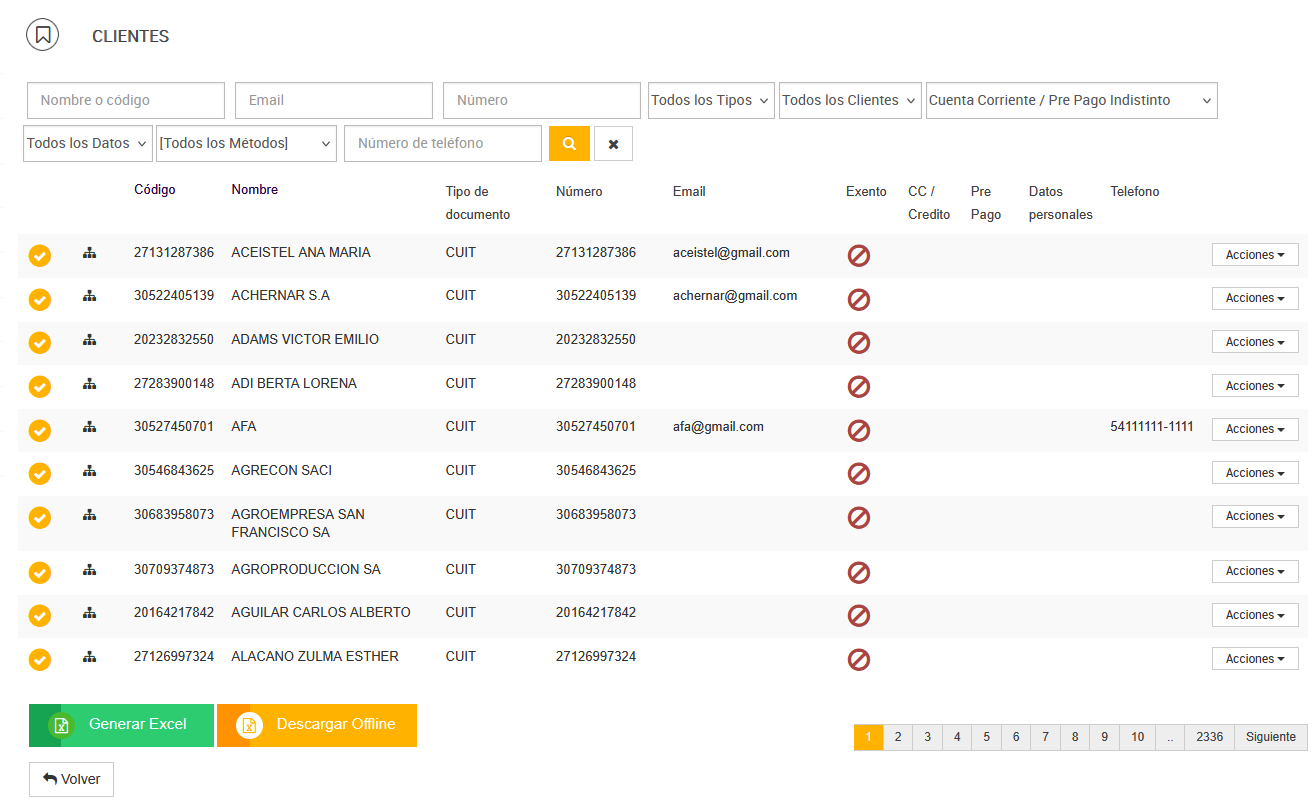Toggle orange checkmark for ACEISTEL ANA MARIA

[x=39, y=256]
